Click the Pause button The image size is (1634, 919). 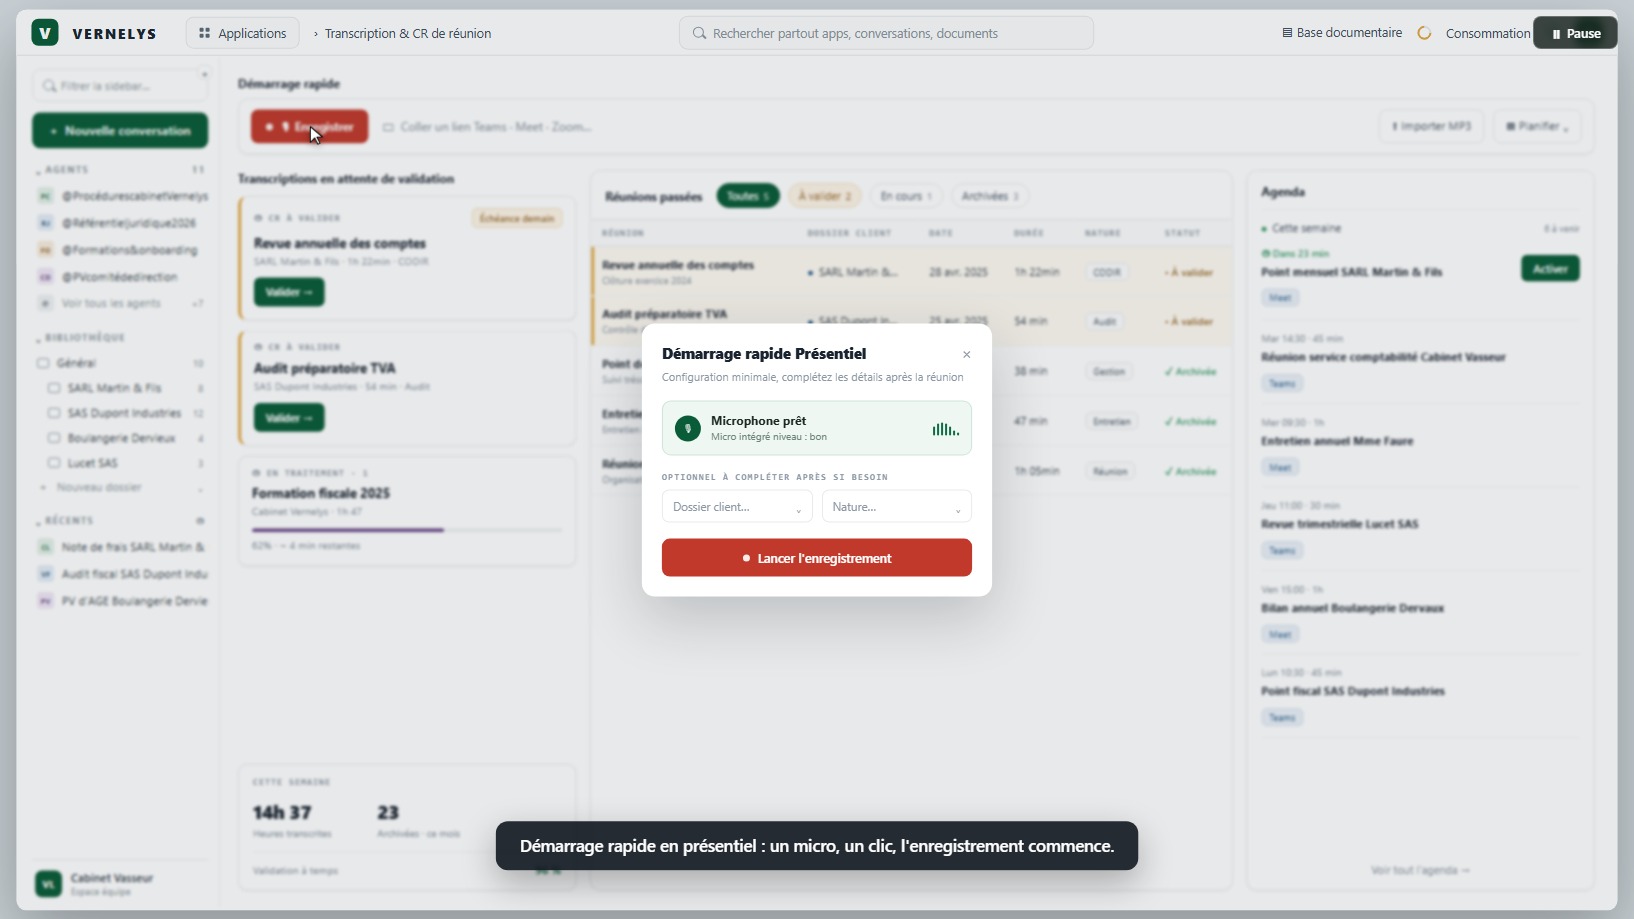[x=1575, y=33]
